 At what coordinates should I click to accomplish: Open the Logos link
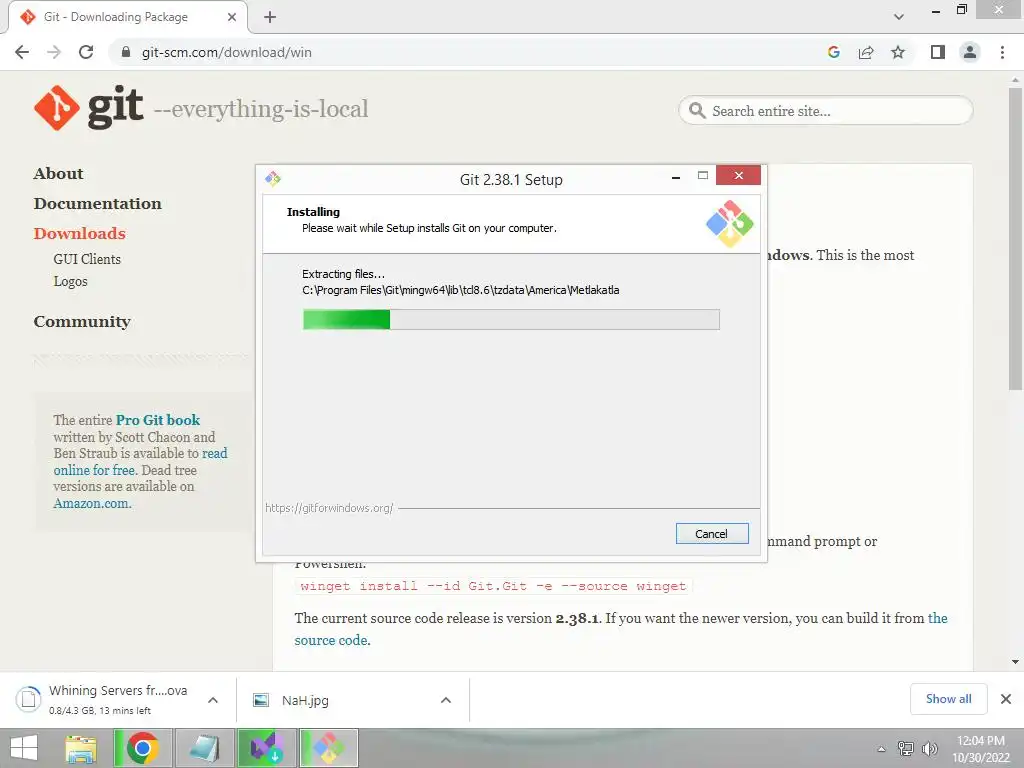click(70, 281)
